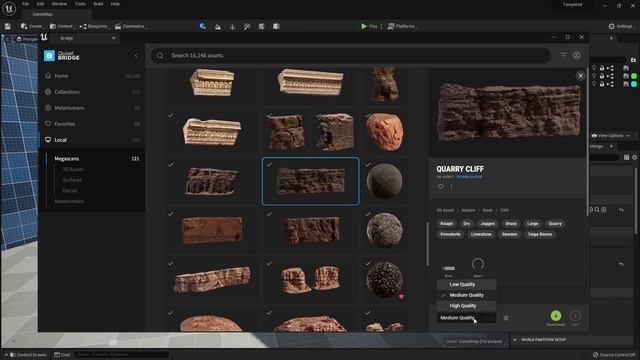Open the Bridge account profile icon
The width and height of the screenshot is (640, 360).
(577, 56)
